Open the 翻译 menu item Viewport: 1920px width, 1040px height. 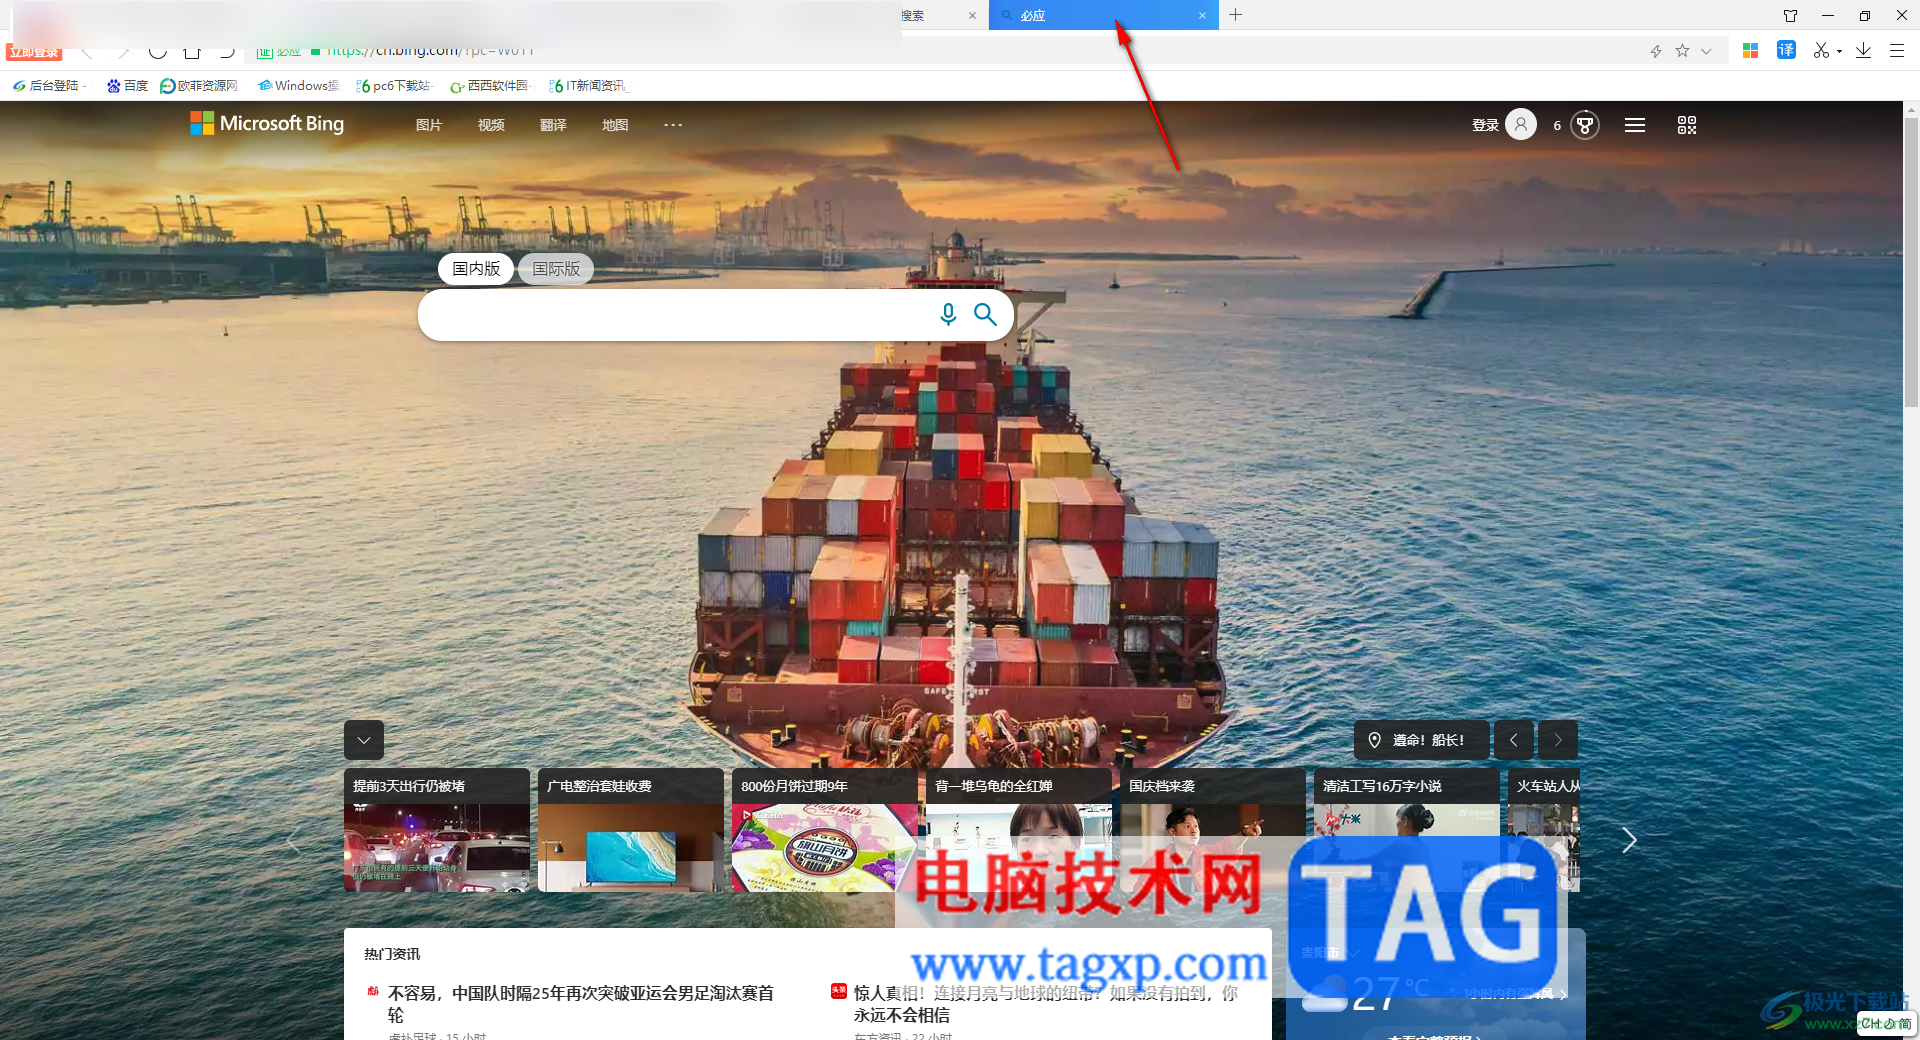[553, 125]
